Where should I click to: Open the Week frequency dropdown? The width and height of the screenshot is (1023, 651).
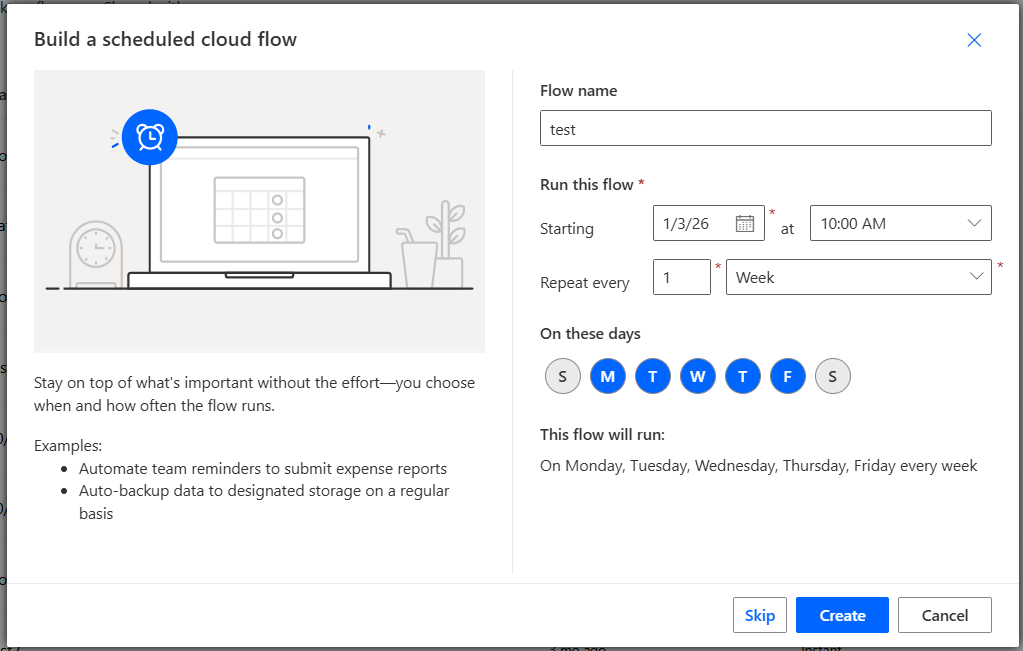point(859,277)
